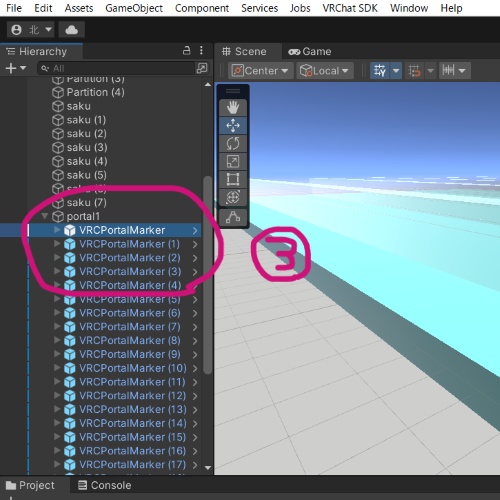This screenshot has width=500, height=500.
Task: Open the Hierarchy panel options menu
Action: click(x=201, y=51)
